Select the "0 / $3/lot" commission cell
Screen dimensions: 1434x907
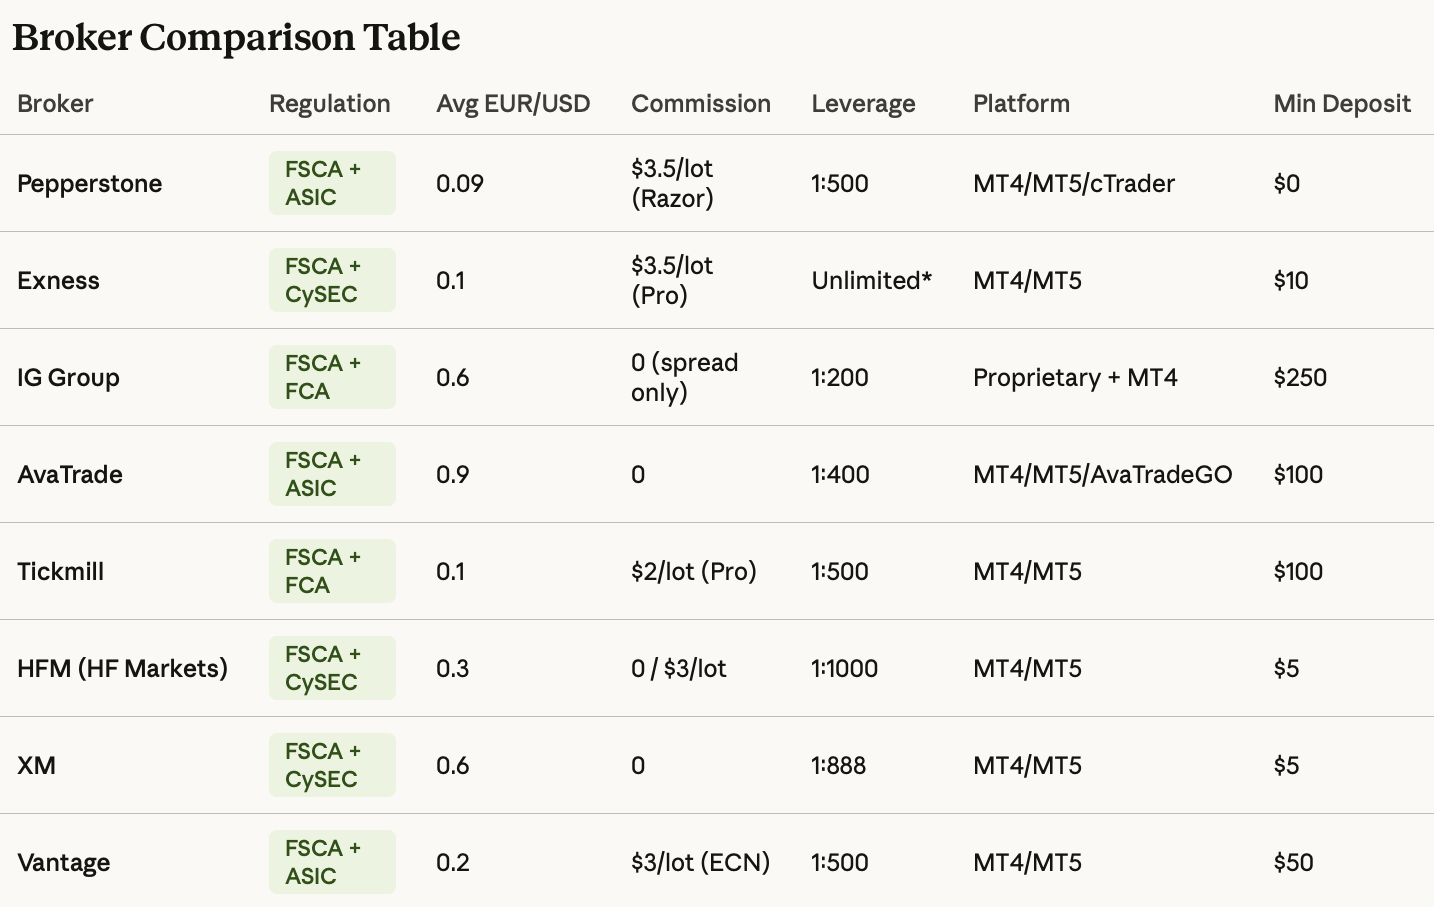(679, 669)
